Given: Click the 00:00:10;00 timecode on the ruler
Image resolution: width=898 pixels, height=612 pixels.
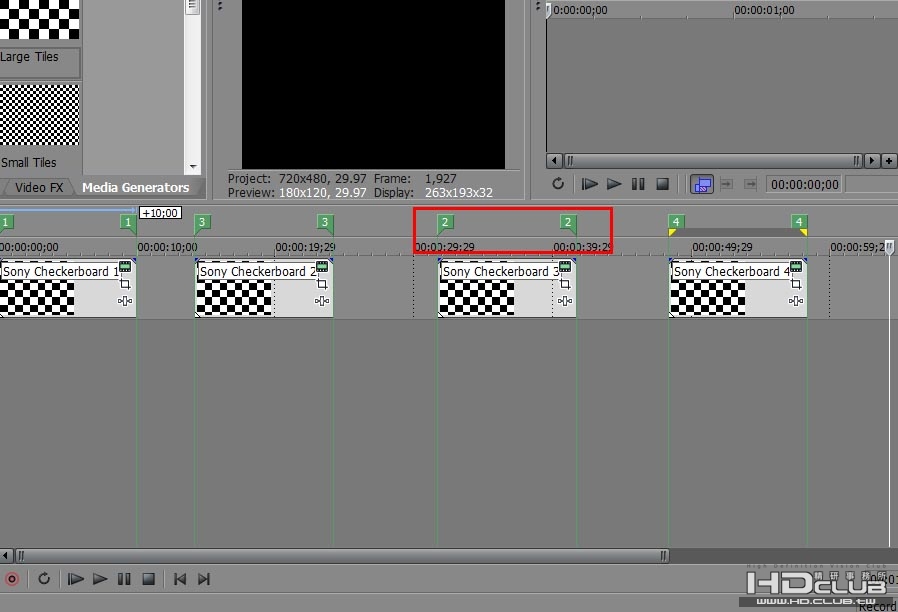Looking at the screenshot, I should click(167, 247).
